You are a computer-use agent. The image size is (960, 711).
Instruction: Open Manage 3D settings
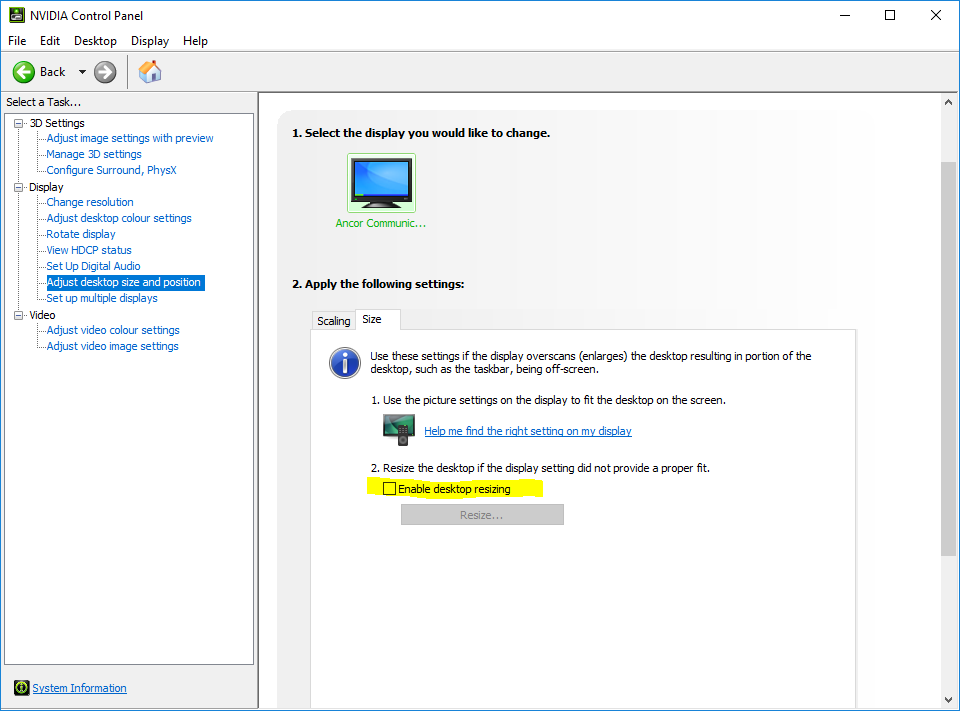point(94,154)
